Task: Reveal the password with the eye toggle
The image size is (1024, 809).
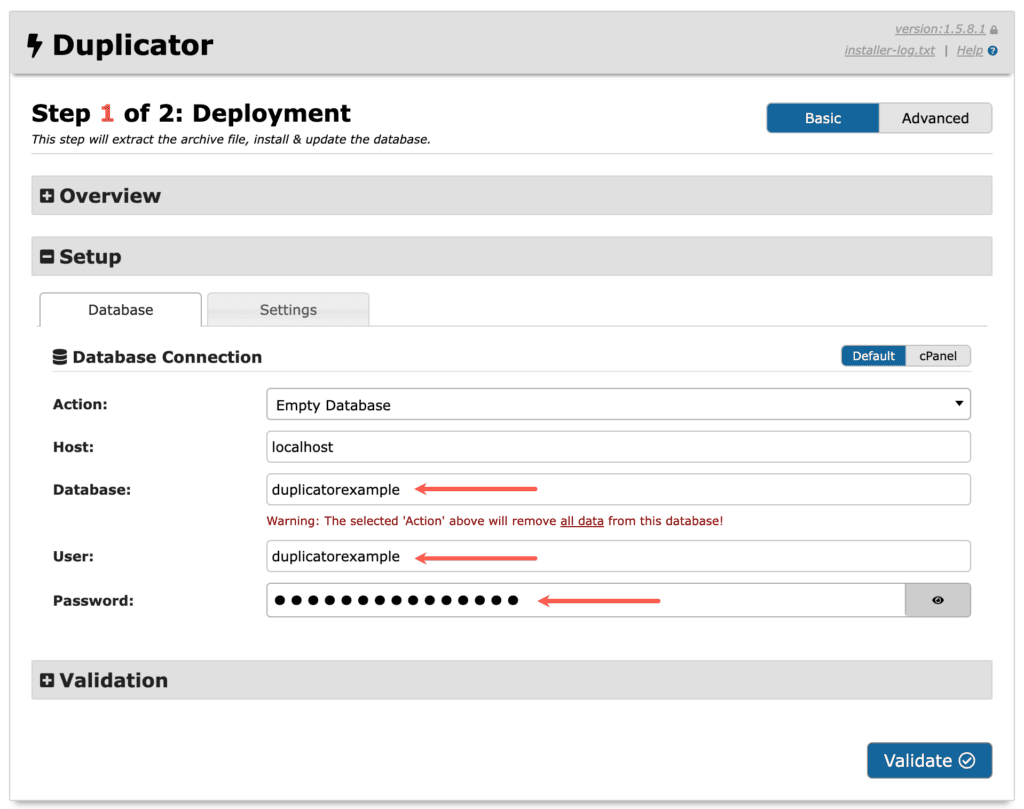Action: pos(938,600)
